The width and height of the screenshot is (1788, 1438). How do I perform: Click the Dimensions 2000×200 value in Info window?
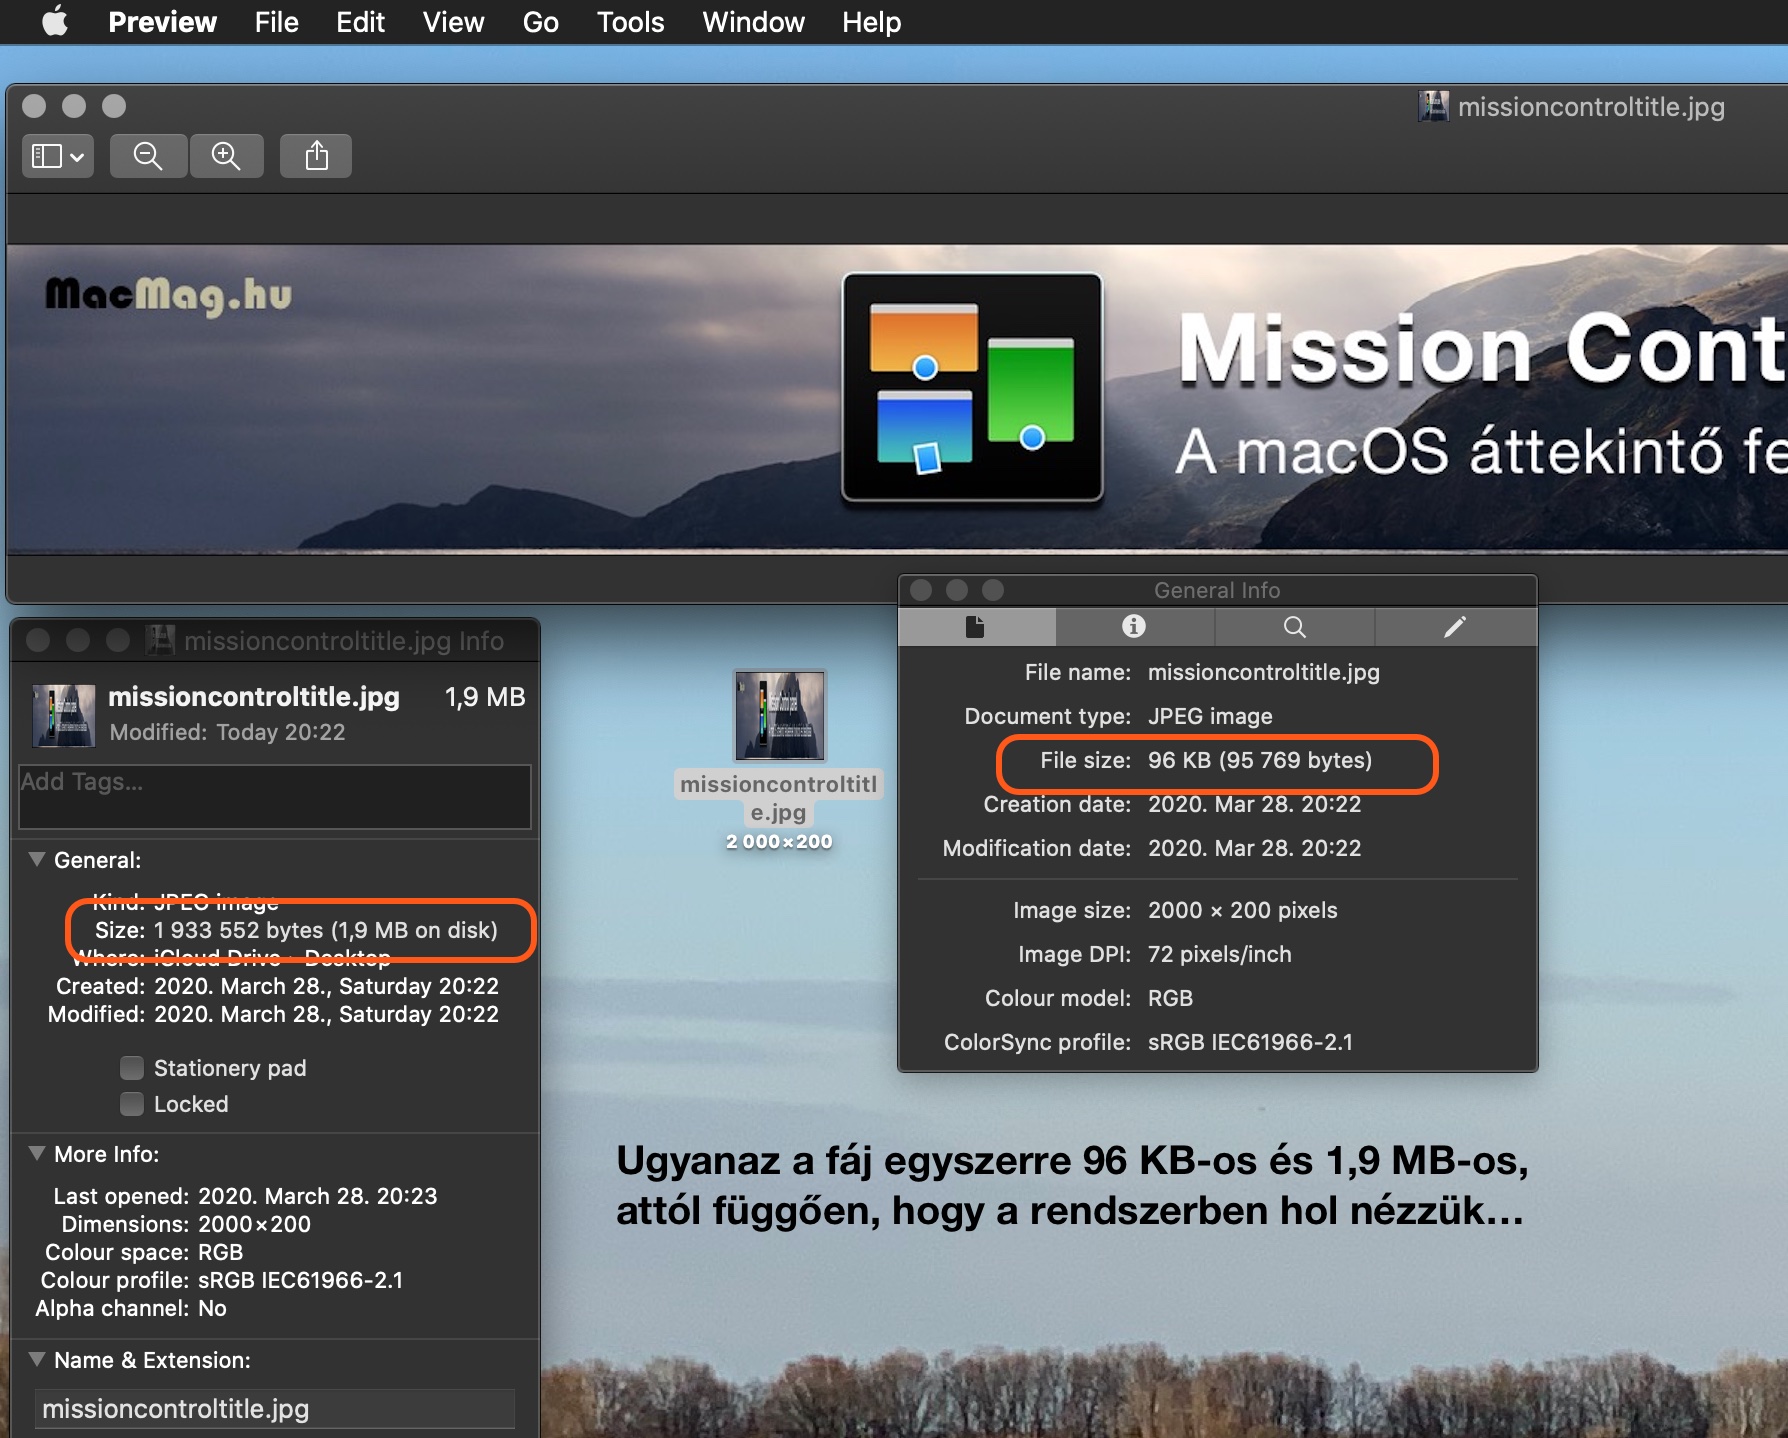[254, 1224]
